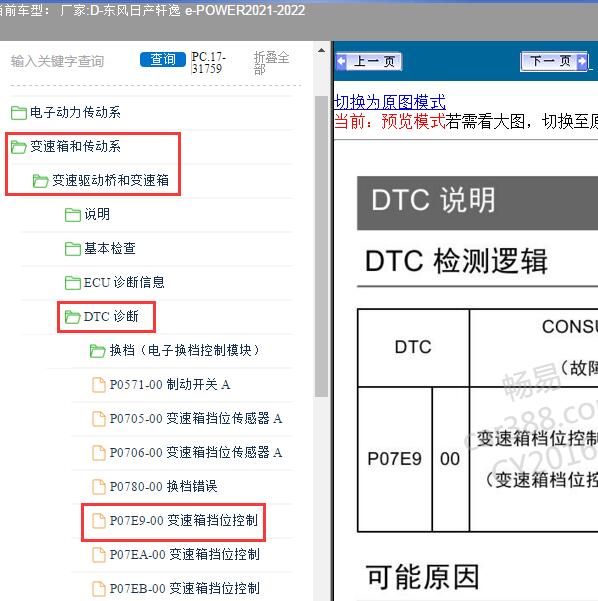
Task: Click the DTC 说明 heading banner
Action: pos(477,203)
